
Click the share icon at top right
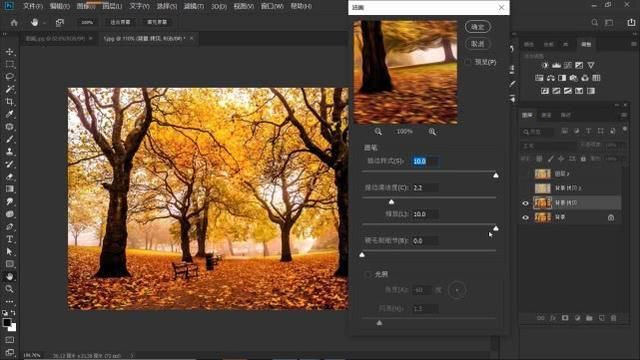(631, 22)
